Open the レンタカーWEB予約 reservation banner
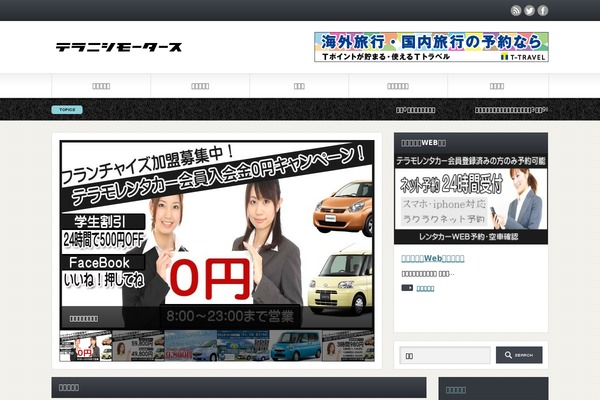600x400 pixels. [x=471, y=199]
